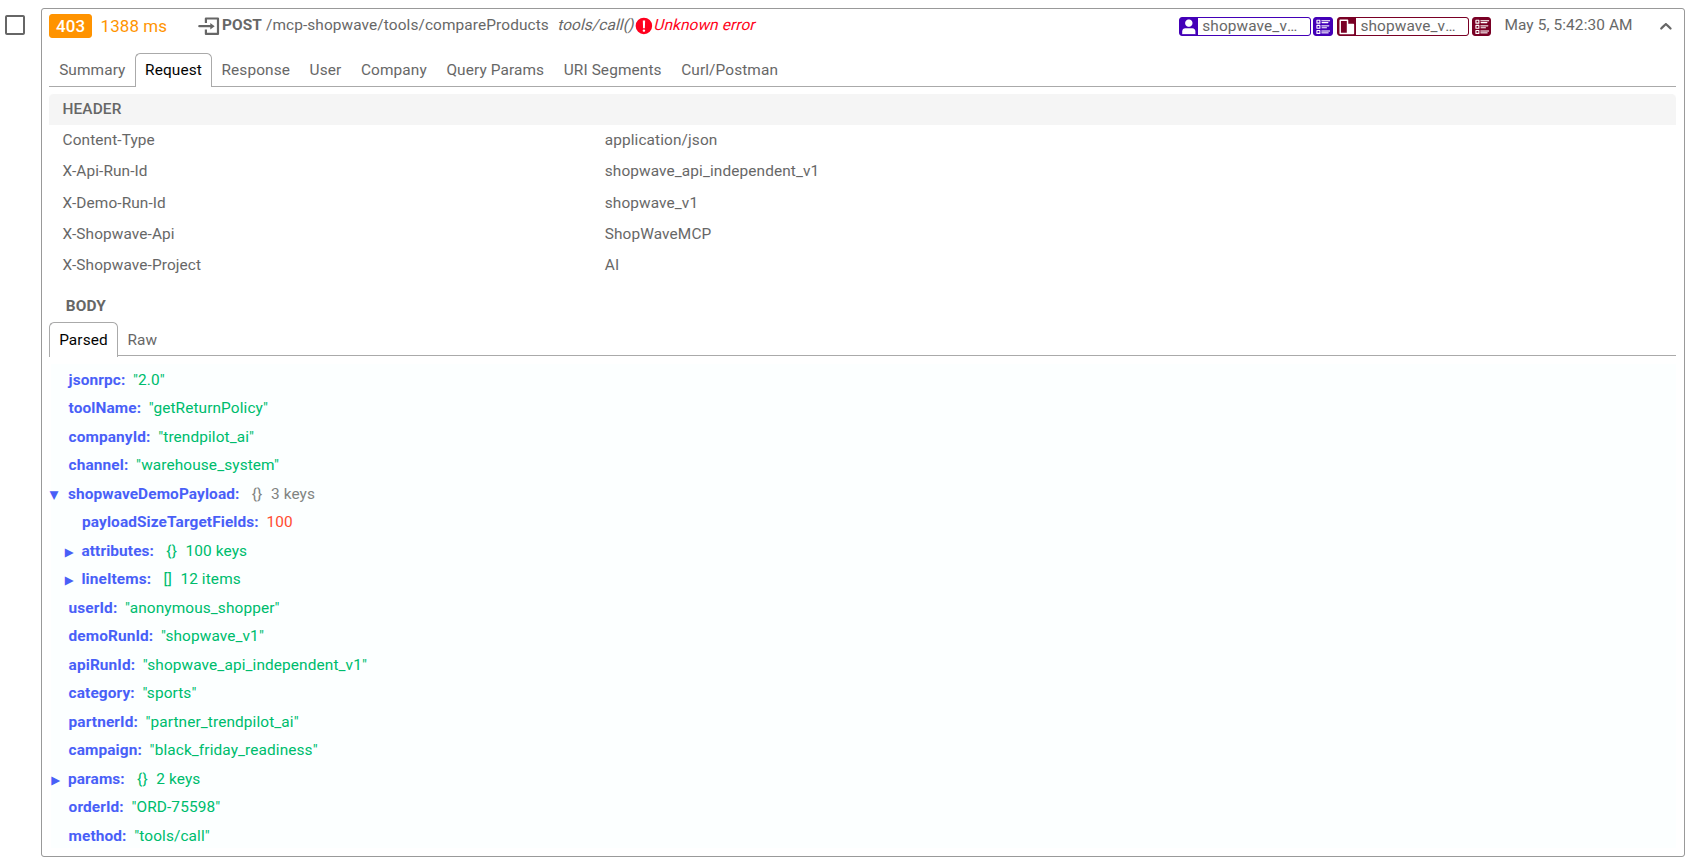The image size is (1698, 863).
Task: Click the method key at bottom of body
Action: 97,836
